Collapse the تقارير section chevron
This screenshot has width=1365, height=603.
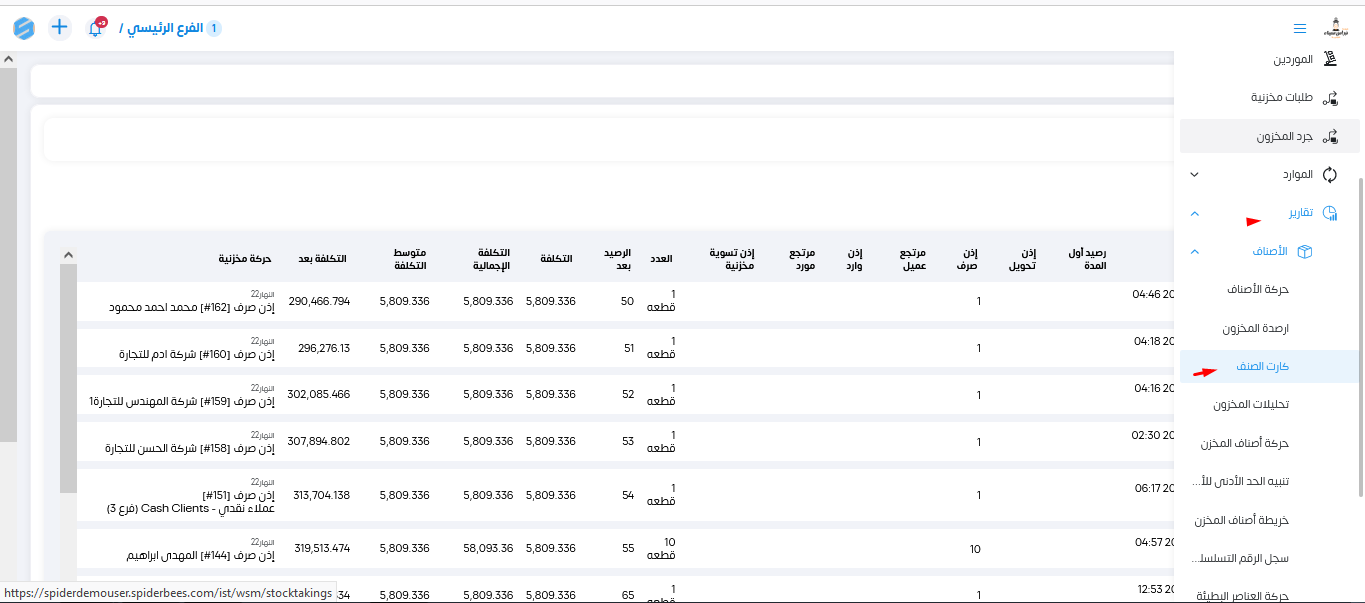point(1194,214)
